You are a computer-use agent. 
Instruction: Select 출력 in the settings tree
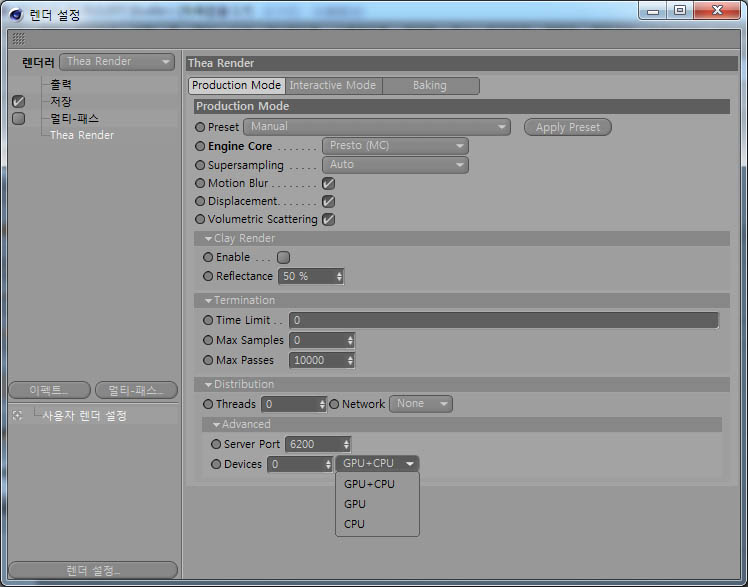coord(61,84)
